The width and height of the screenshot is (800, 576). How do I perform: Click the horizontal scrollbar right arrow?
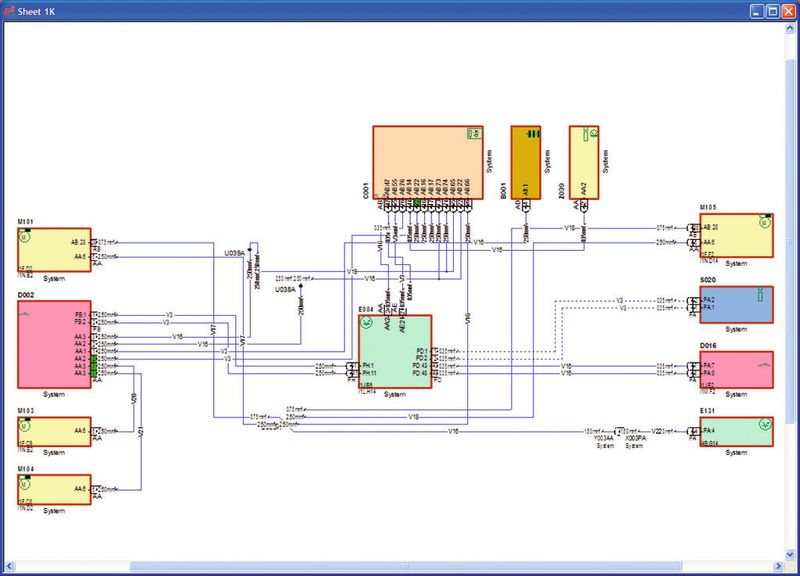click(779, 566)
